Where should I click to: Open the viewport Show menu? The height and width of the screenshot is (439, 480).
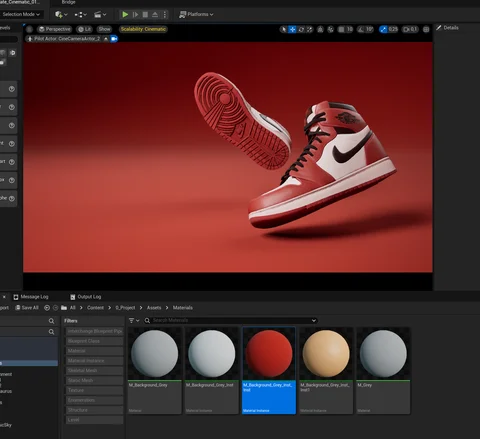(x=104, y=29)
